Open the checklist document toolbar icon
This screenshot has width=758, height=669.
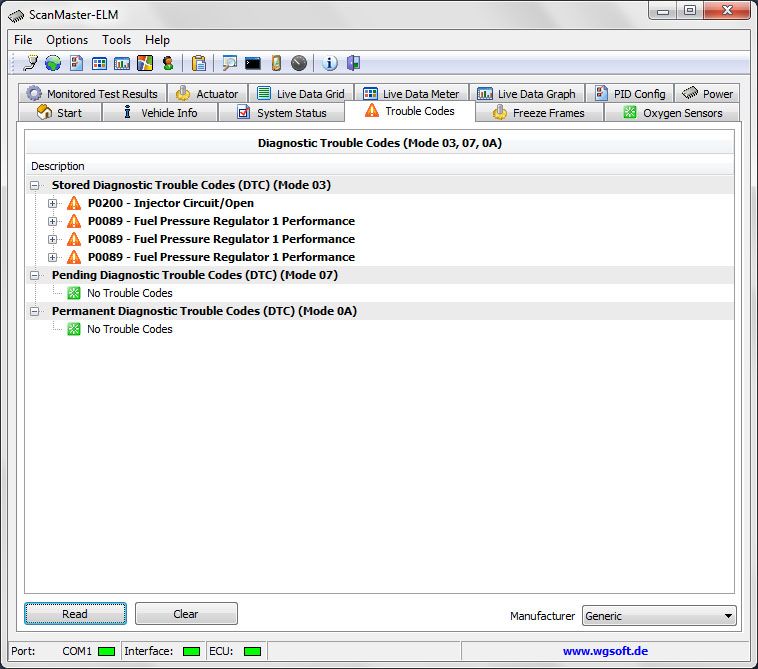76,63
